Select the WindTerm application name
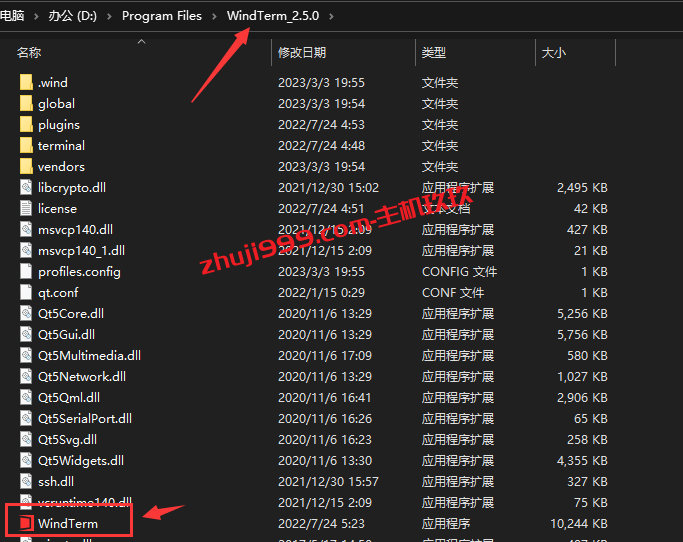Viewport: 683px width, 542px height. 68,523
